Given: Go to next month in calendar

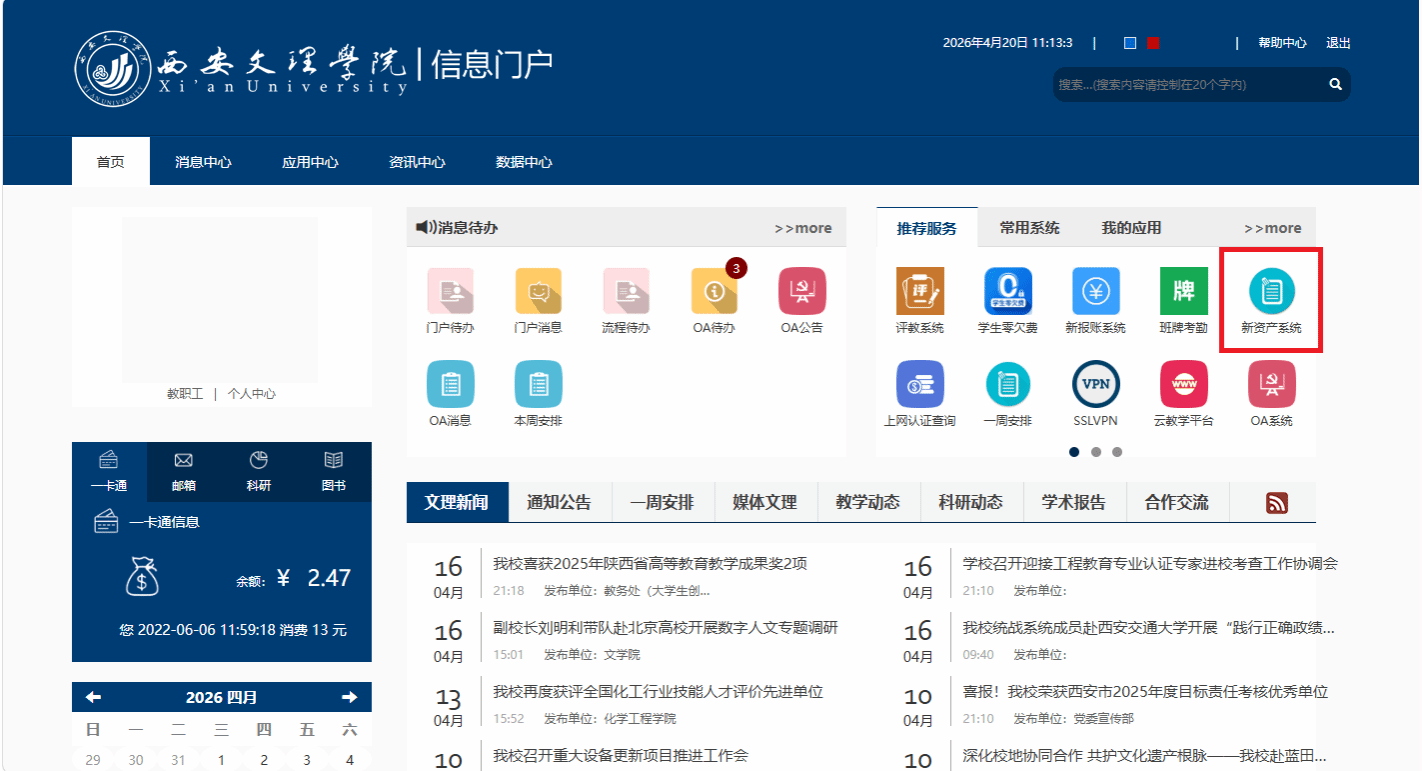Looking at the screenshot, I should 349,697.
